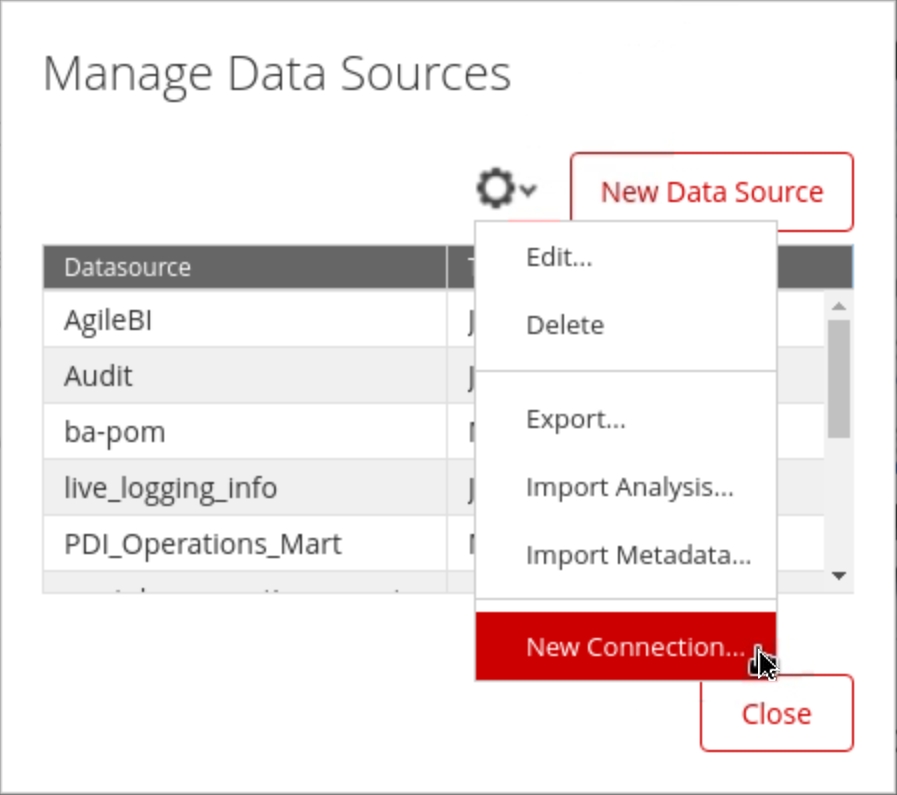
Task: Select Delete in the dropdown menu
Action: pyautogui.click(x=565, y=325)
